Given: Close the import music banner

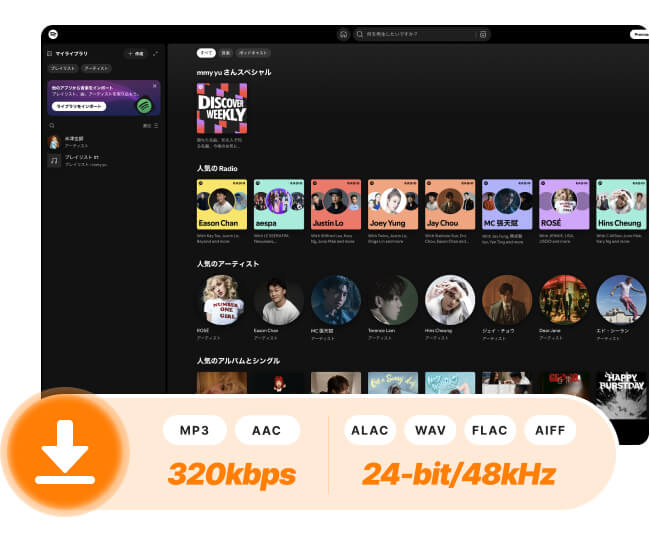Looking at the screenshot, I should [x=155, y=86].
